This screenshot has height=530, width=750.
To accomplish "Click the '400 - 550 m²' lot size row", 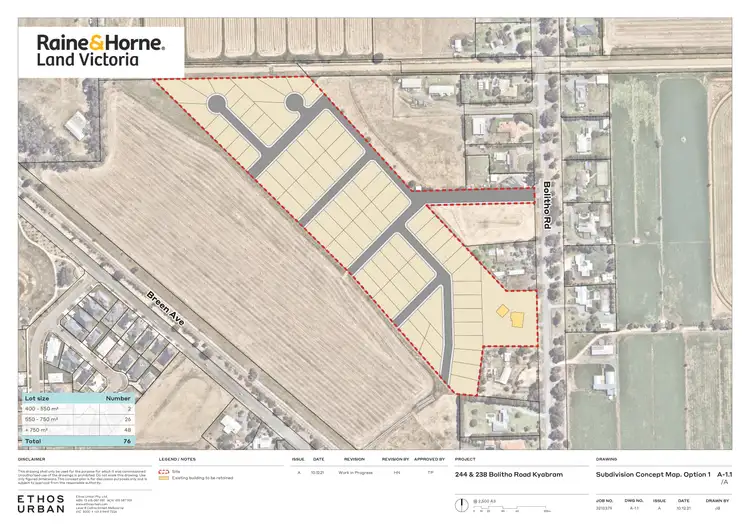I will [x=78, y=409].
